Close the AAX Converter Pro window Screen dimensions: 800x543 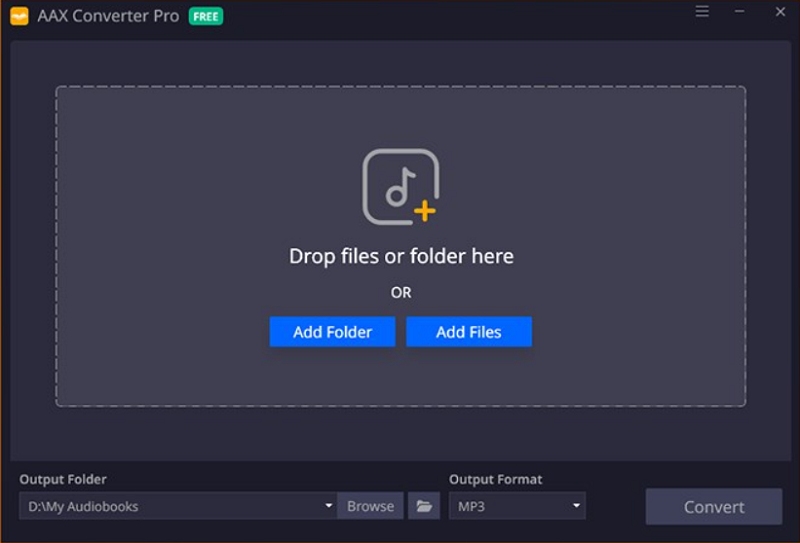pos(780,11)
